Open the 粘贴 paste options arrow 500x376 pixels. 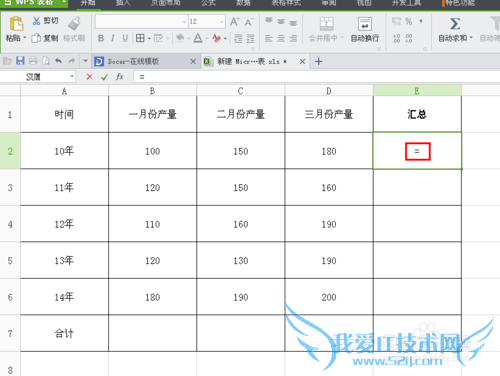(24, 38)
